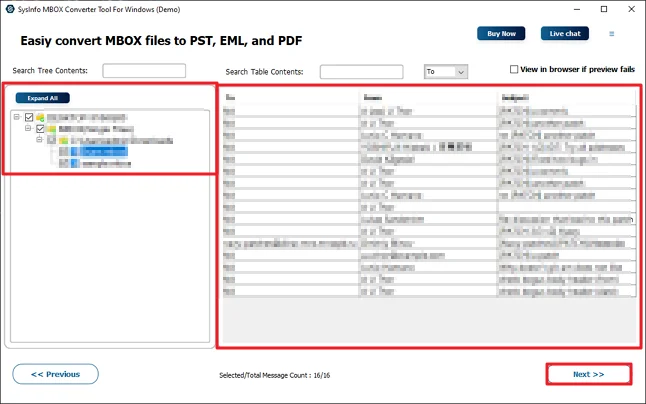Screen dimensions: 646x404
Task: Open the hamburger menu beside Live chat
Action: [611, 34]
